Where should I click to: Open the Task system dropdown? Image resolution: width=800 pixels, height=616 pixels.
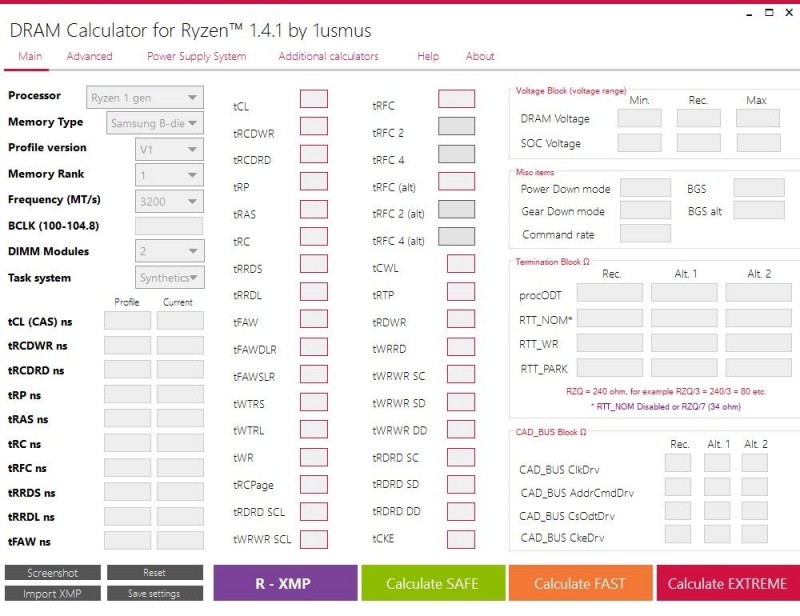pos(169,277)
